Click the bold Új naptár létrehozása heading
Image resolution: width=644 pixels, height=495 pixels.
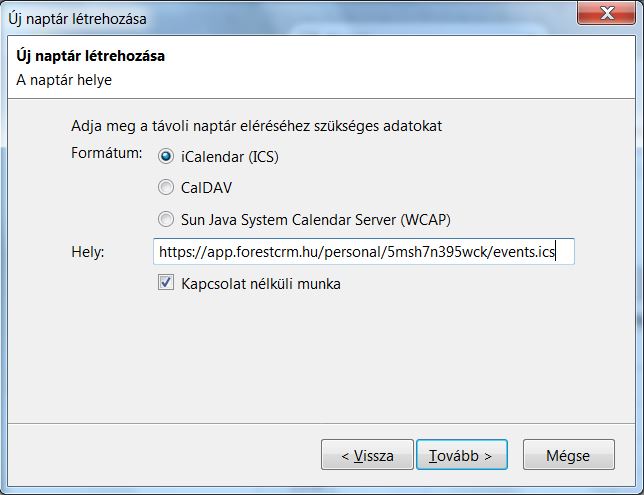pos(89,56)
